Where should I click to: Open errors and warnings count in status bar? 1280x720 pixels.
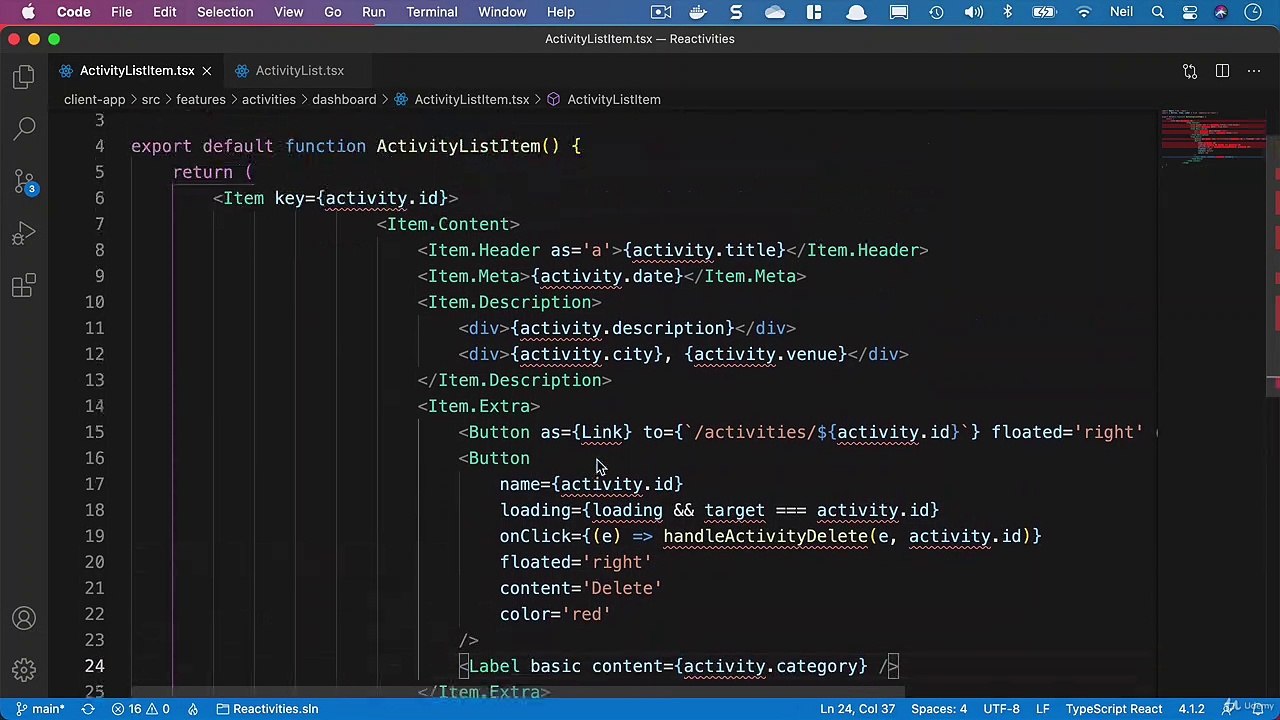(x=140, y=709)
